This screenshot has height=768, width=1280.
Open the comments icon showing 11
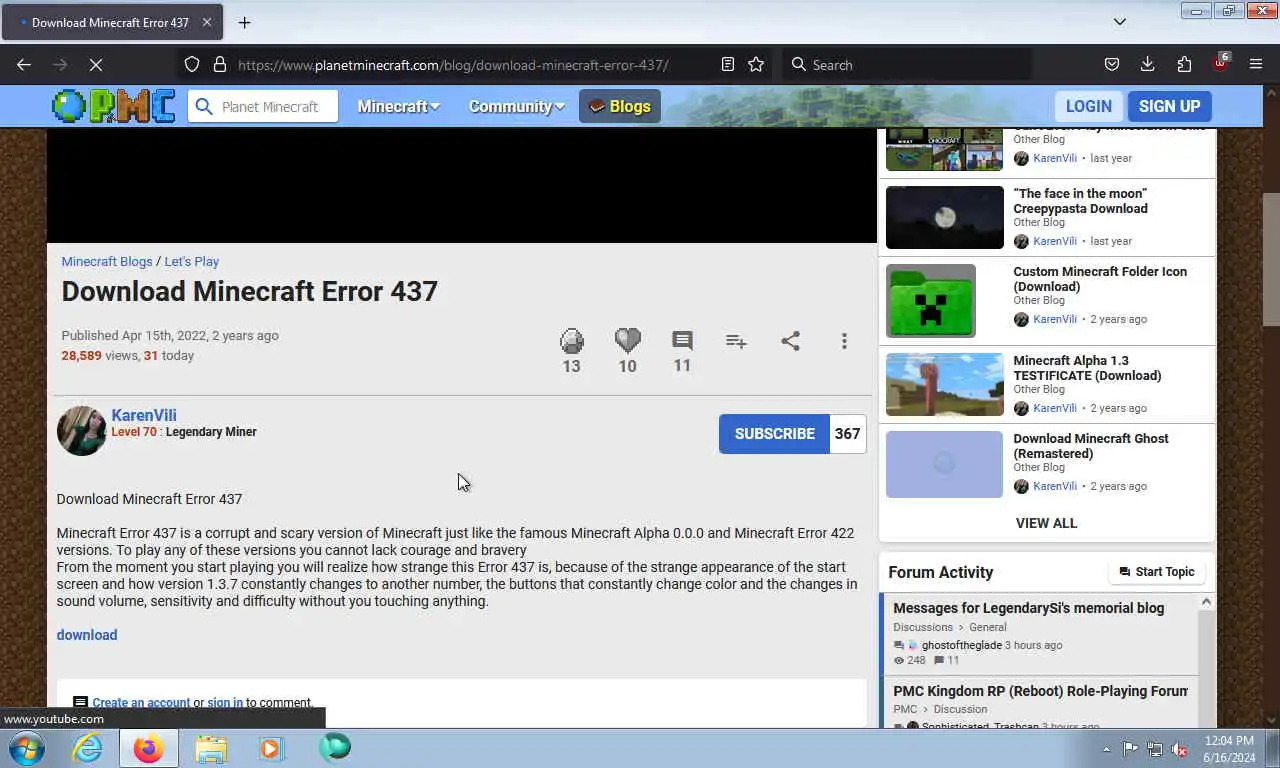point(682,341)
